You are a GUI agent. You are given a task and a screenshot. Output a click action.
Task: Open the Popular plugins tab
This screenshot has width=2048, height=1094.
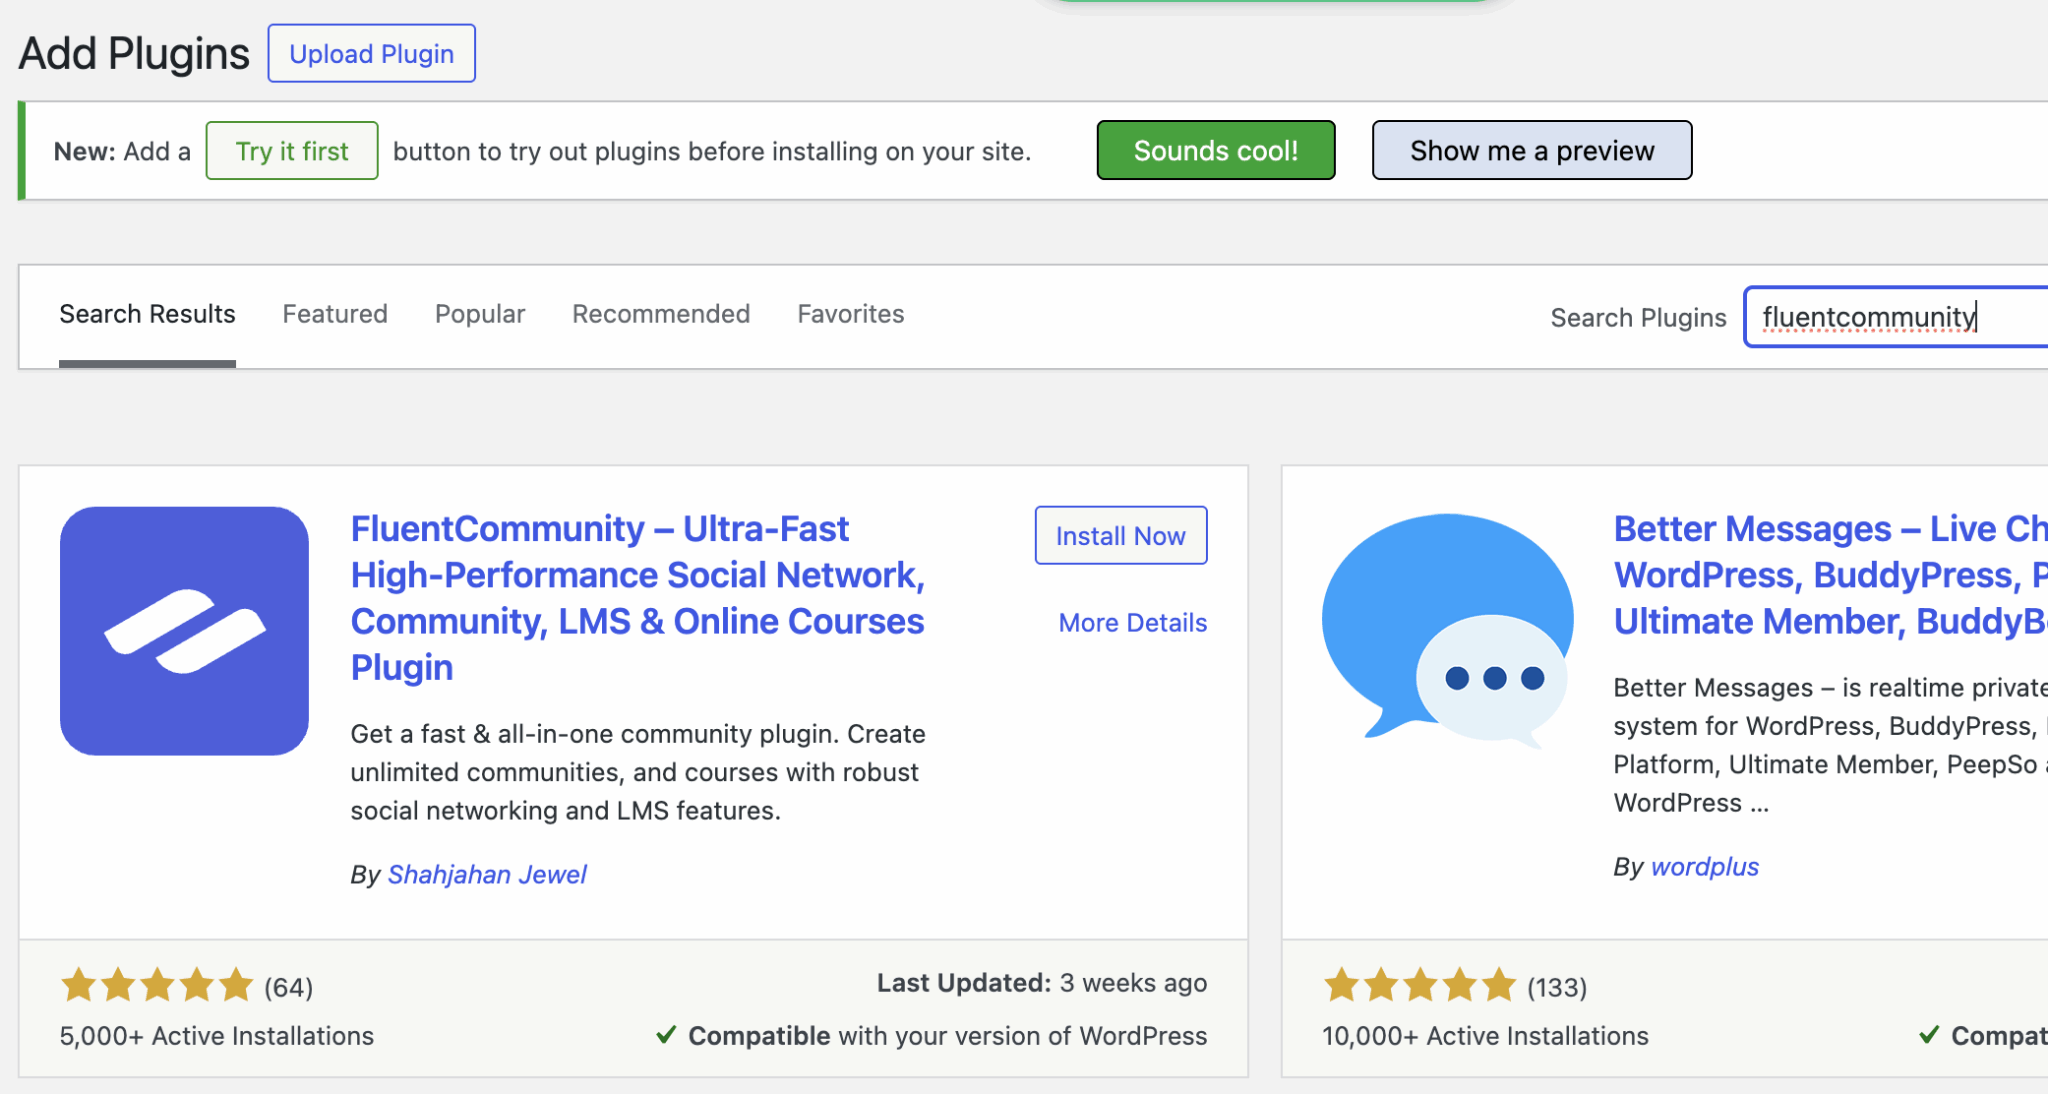[480, 314]
